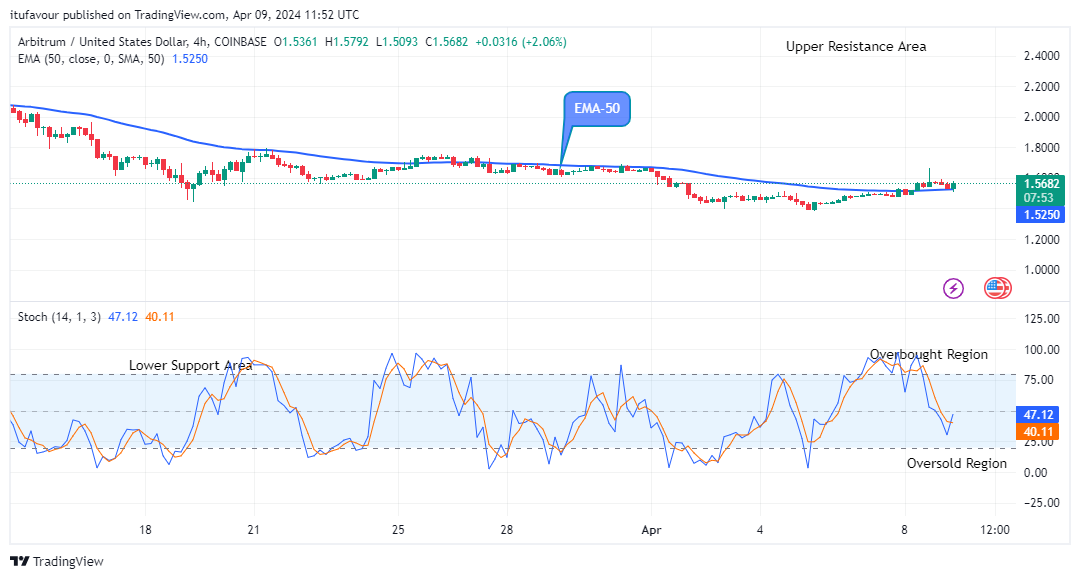This screenshot has width=1080, height=579.
Task: Click the current price label 1.5682
Action: [x=1041, y=184]
